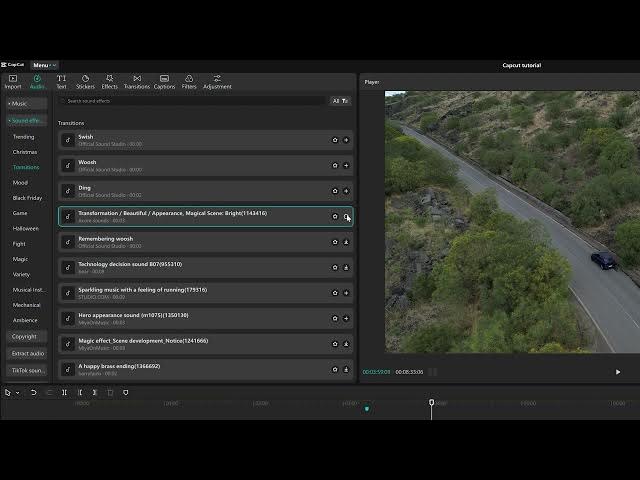Select the Transitions category in sidebar
Screen dimensions: 640x480
26,167
